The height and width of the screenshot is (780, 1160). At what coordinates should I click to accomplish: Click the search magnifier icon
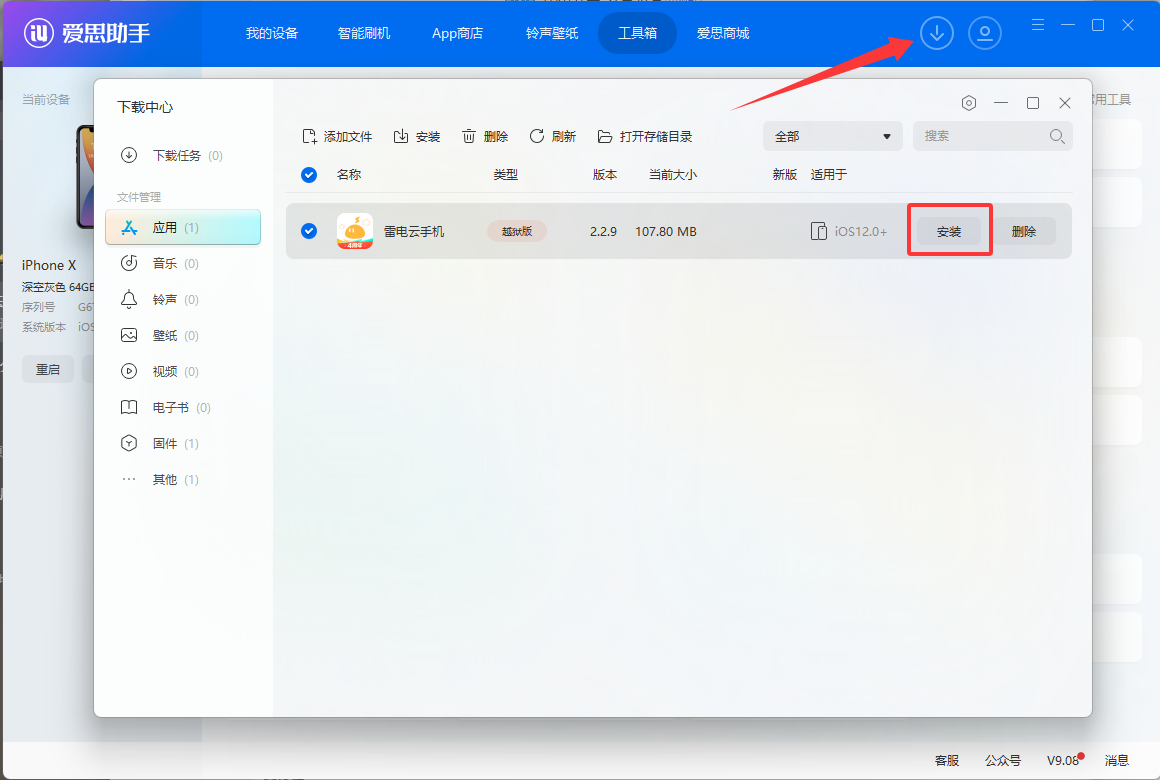point(1057,136)
